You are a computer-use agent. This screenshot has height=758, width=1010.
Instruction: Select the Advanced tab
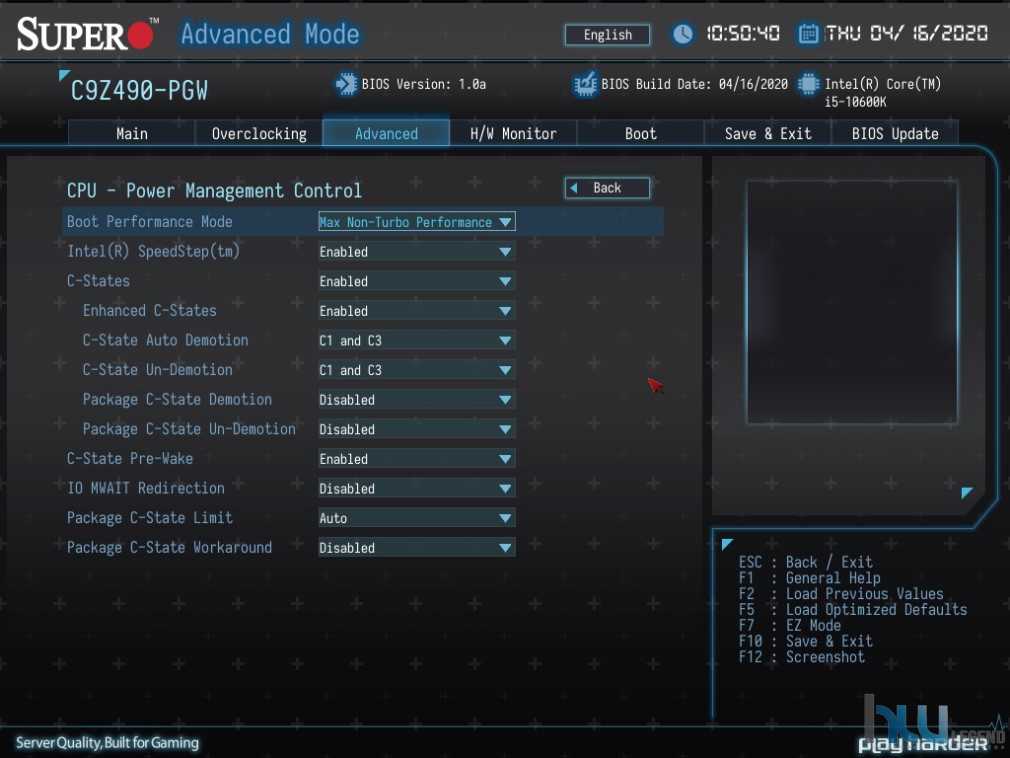tap(386, 133)
